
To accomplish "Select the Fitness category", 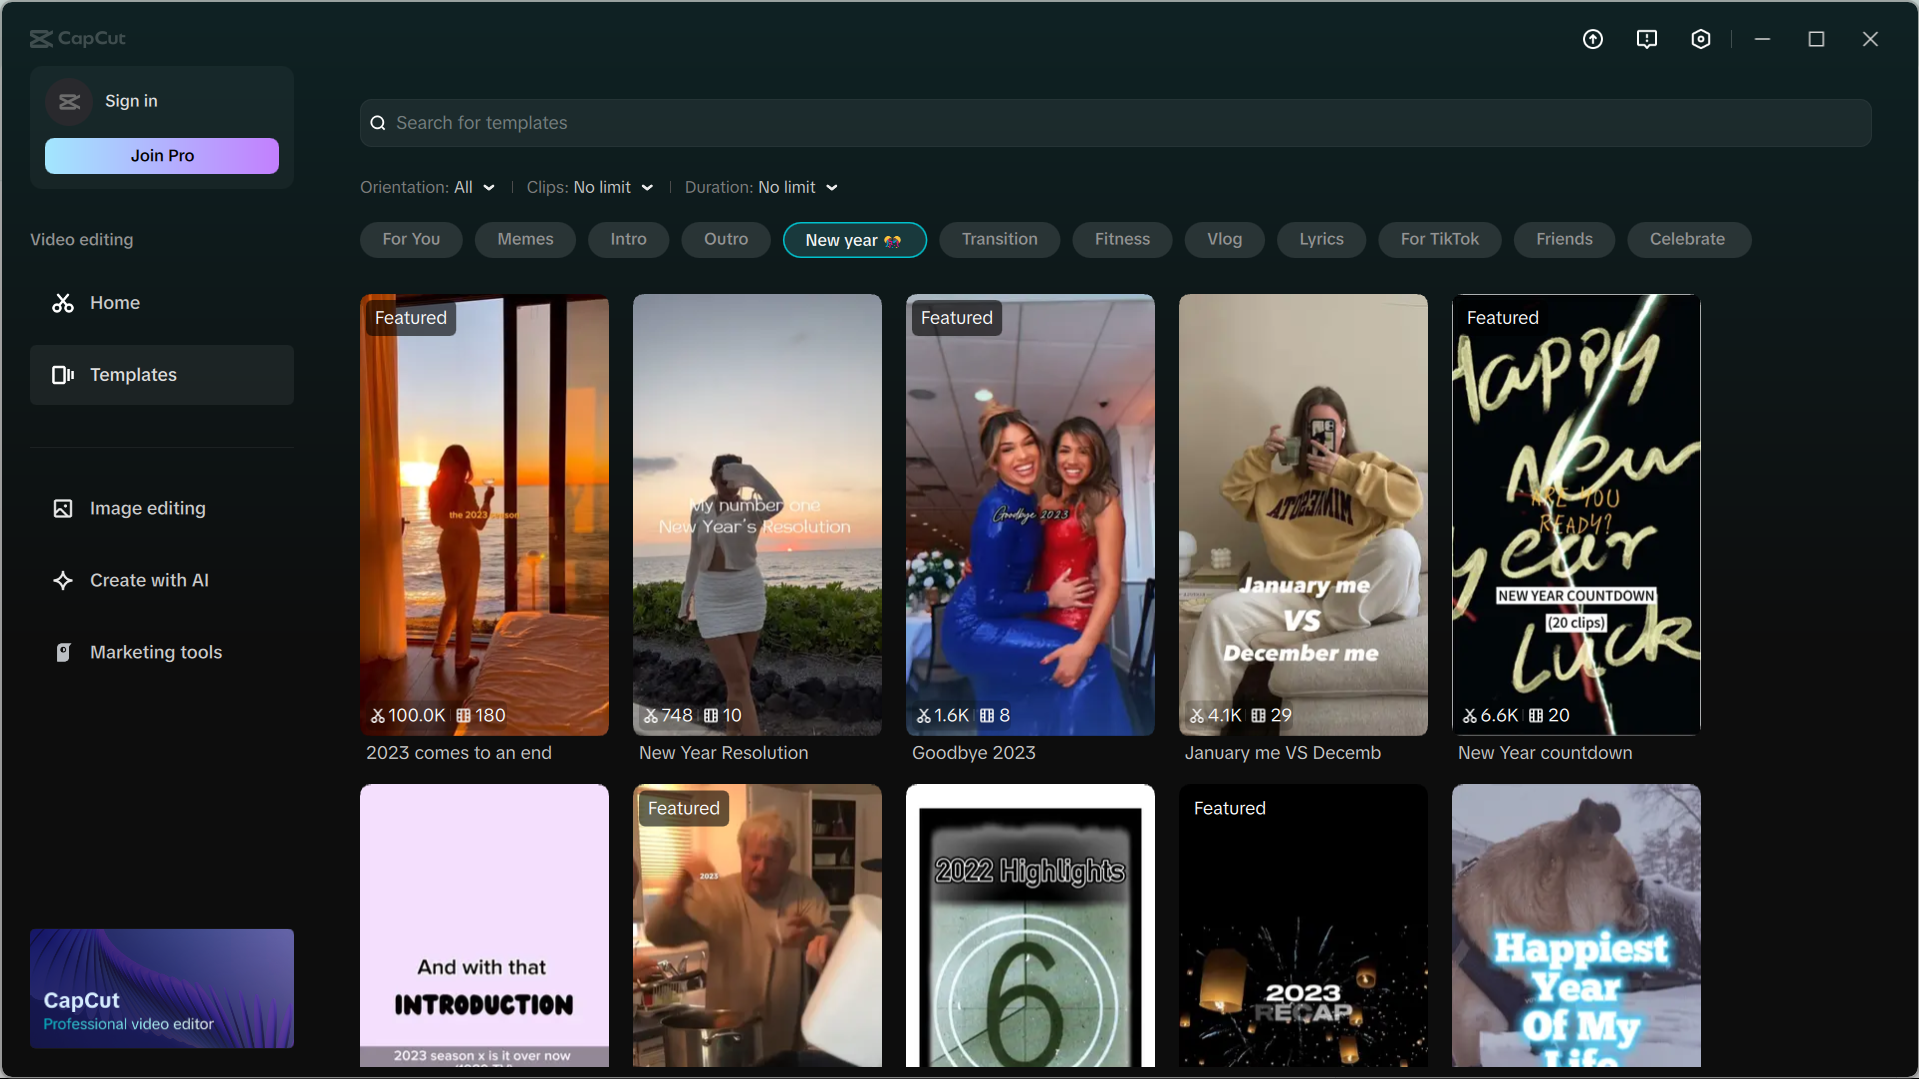I will click(x=1123, y=240).
